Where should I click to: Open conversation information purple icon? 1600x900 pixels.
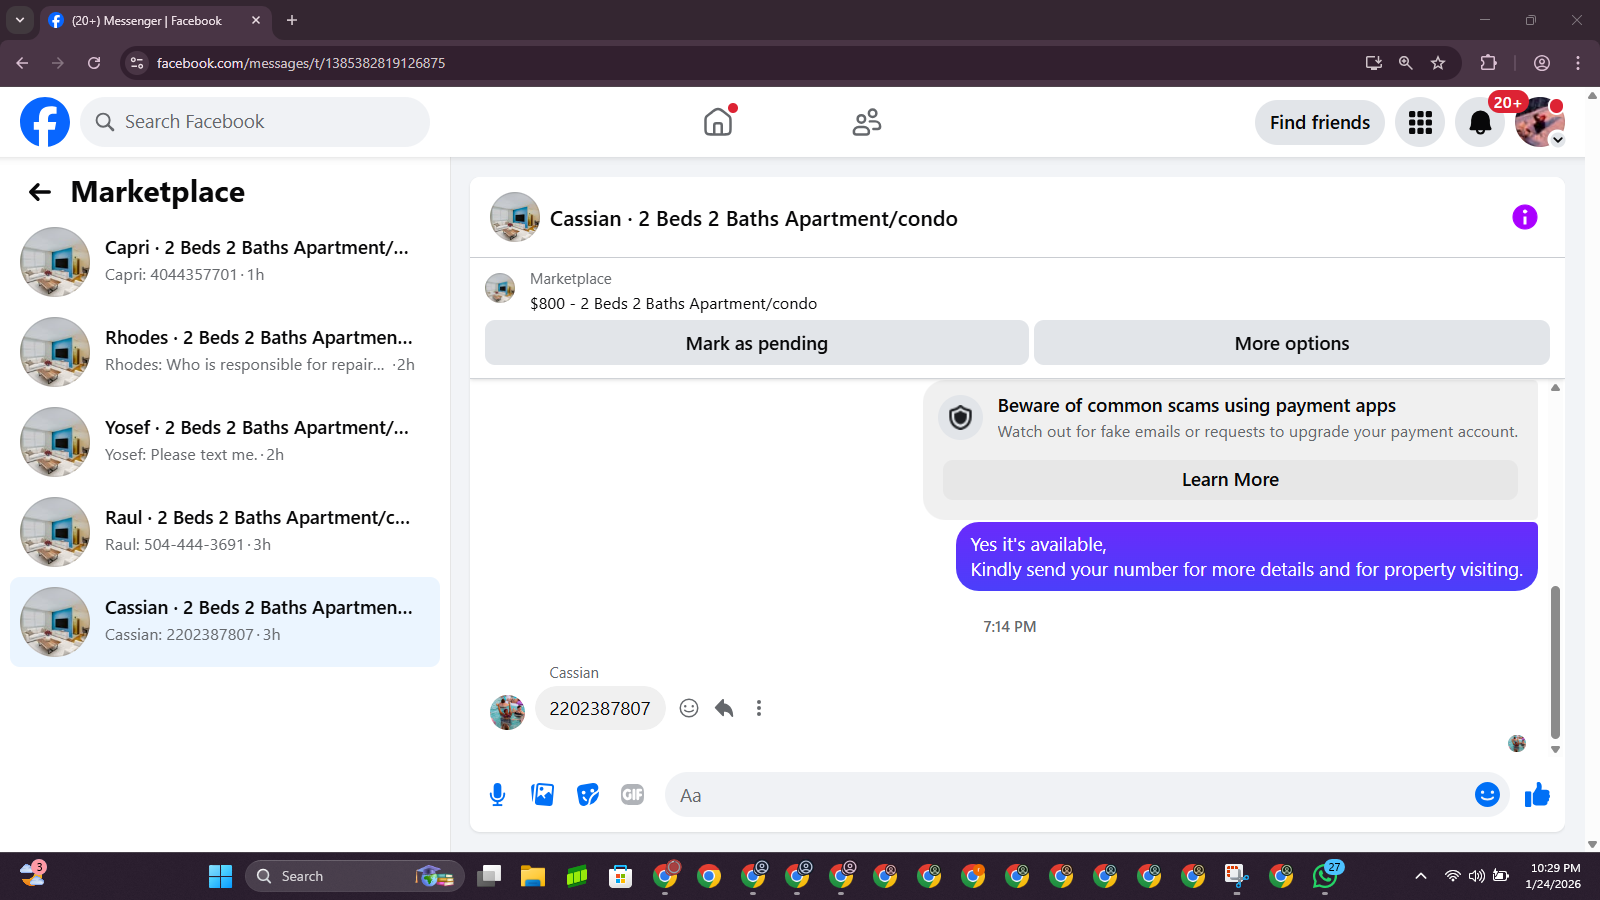pos(1524,217)
